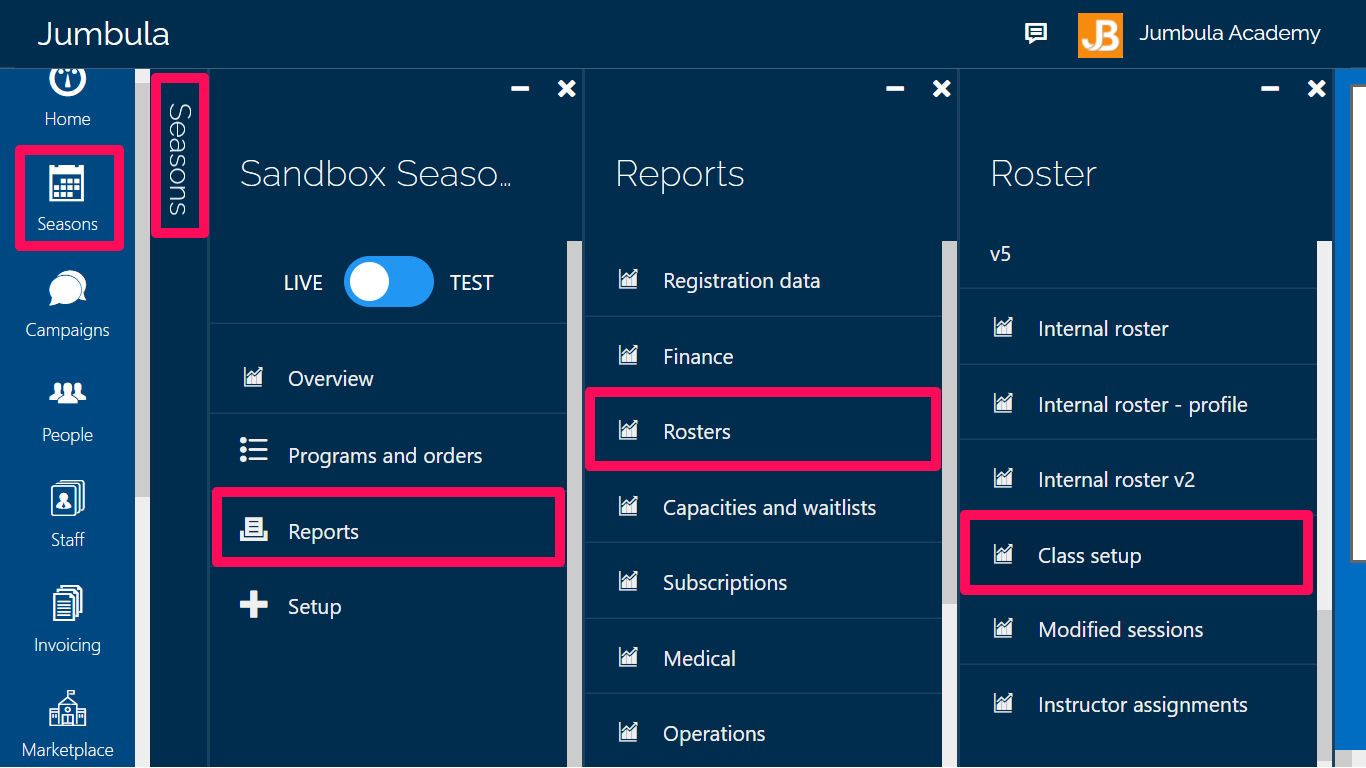Minimize the Sandbox Season panel
This screenshot has width=1366, height=768.
[520, 89]
